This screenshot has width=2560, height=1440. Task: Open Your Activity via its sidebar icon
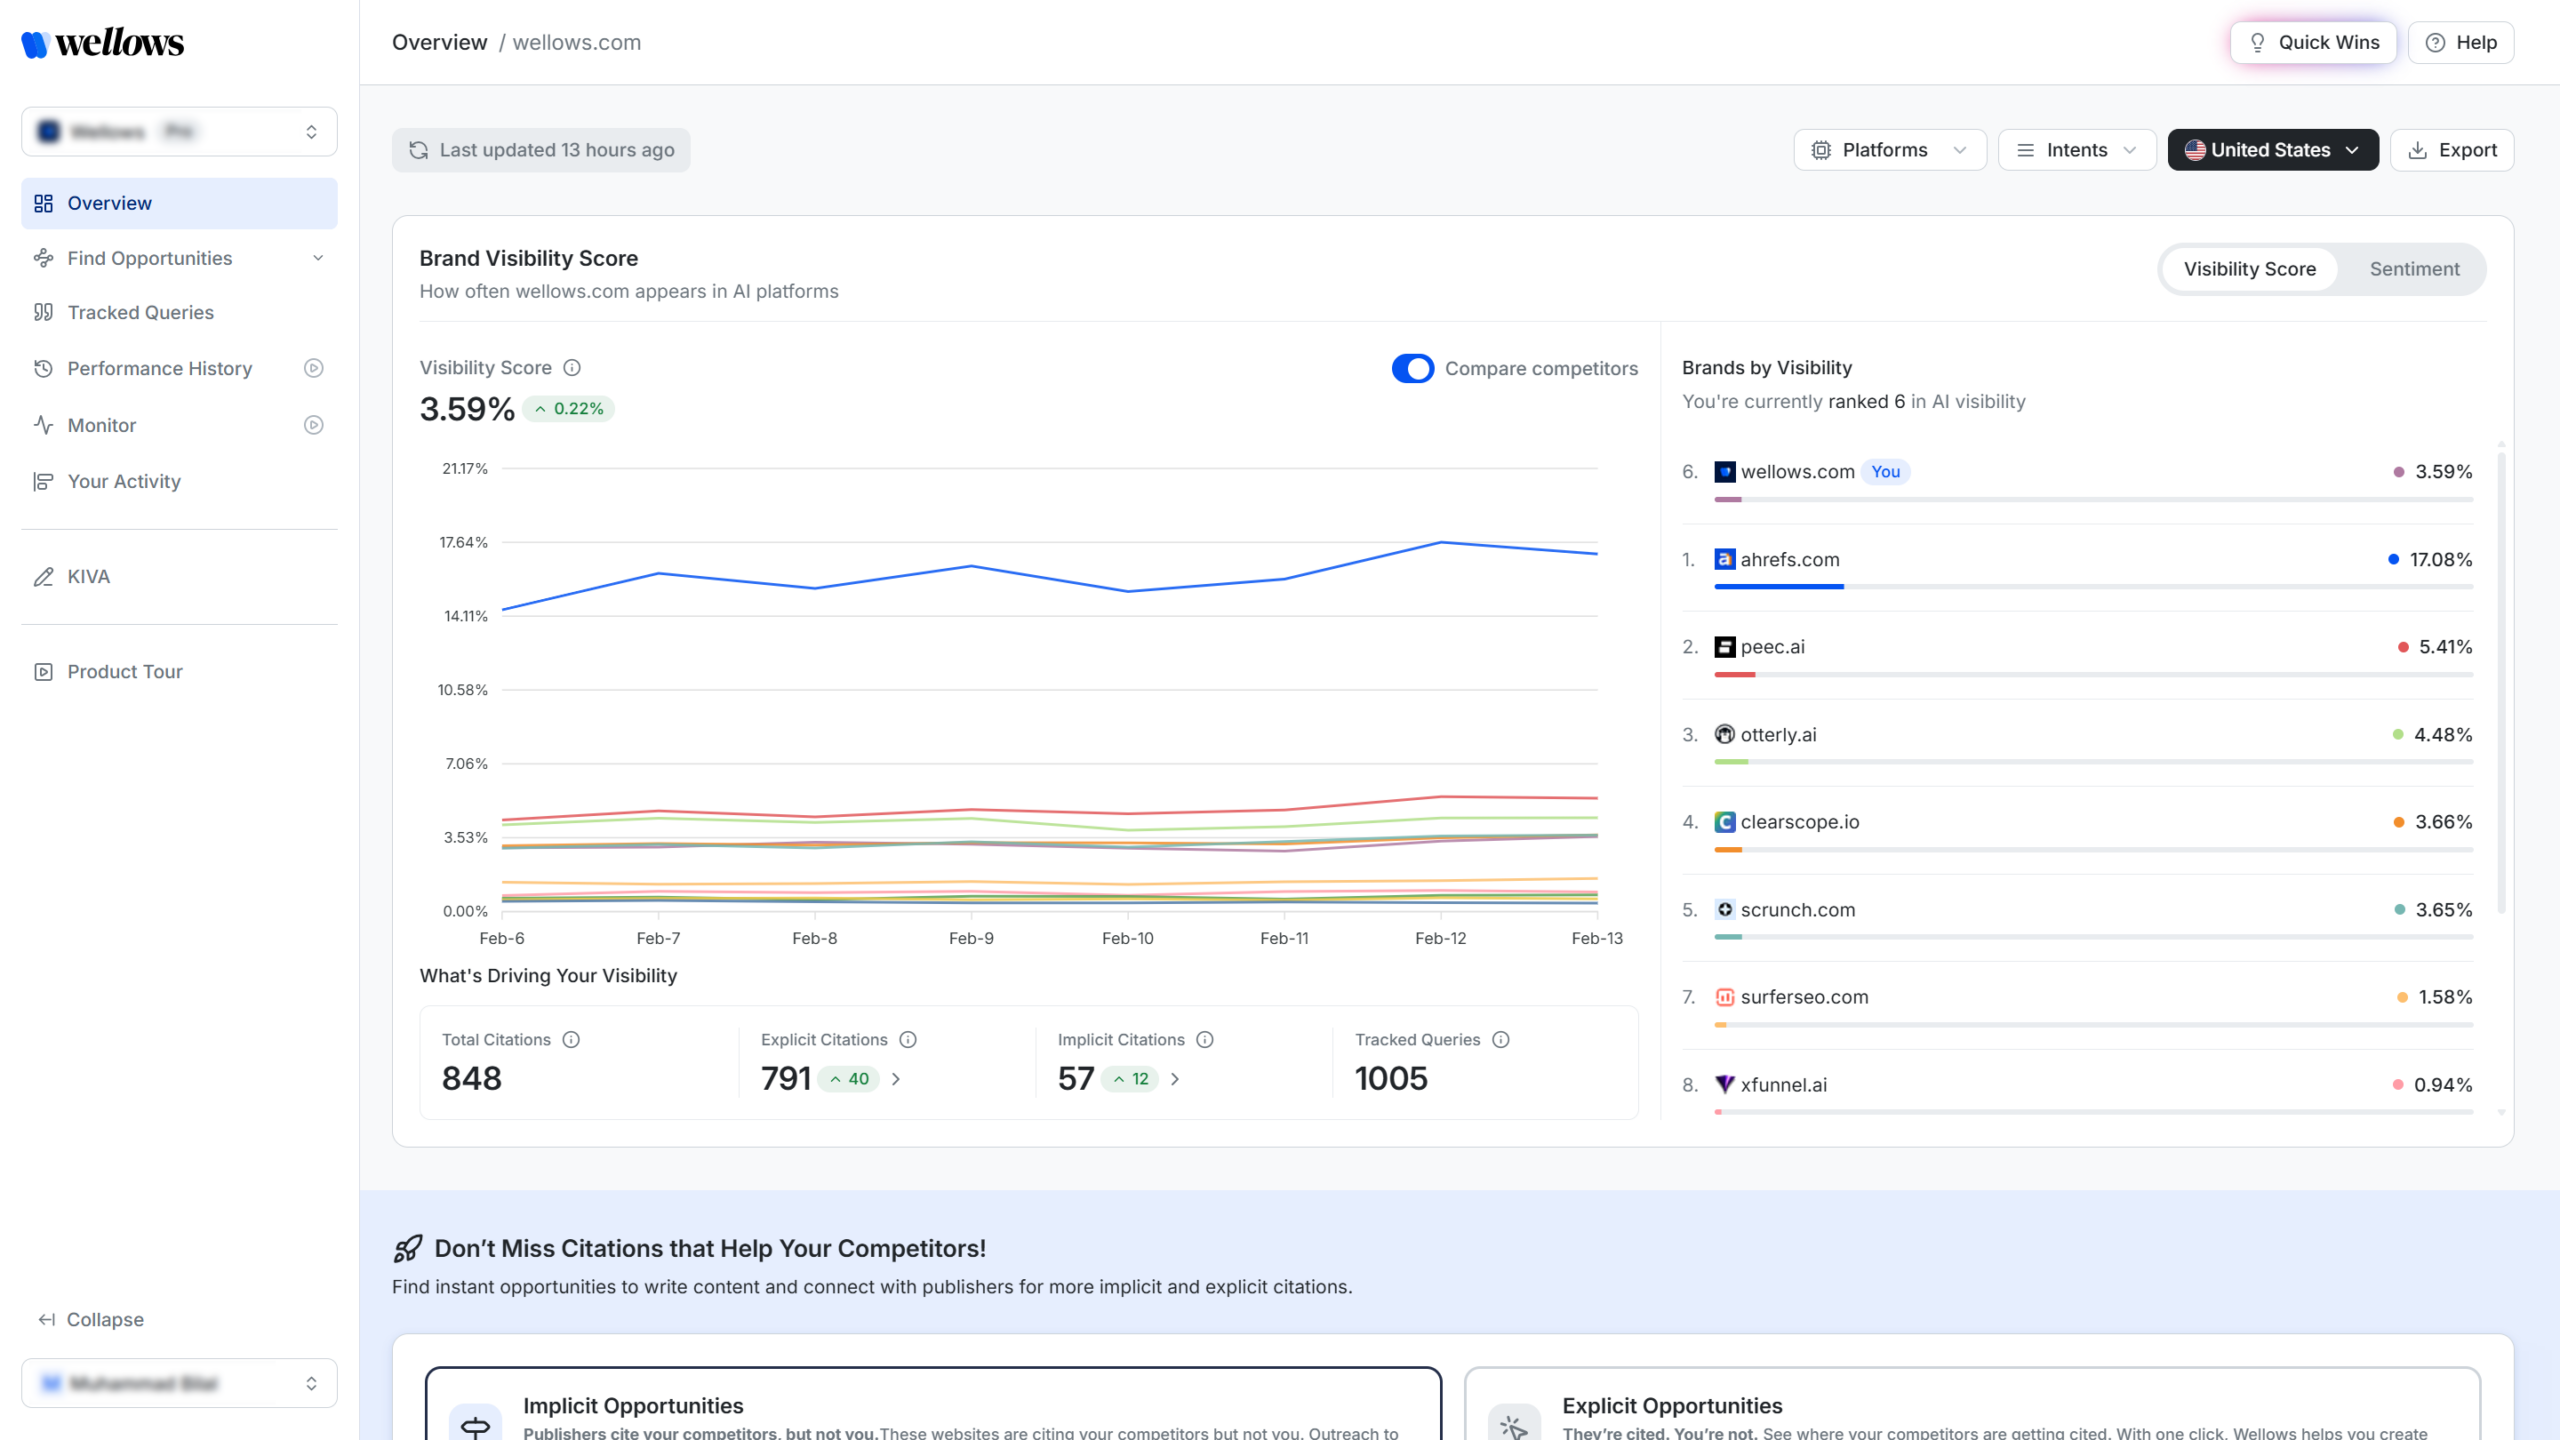point(44,481)
